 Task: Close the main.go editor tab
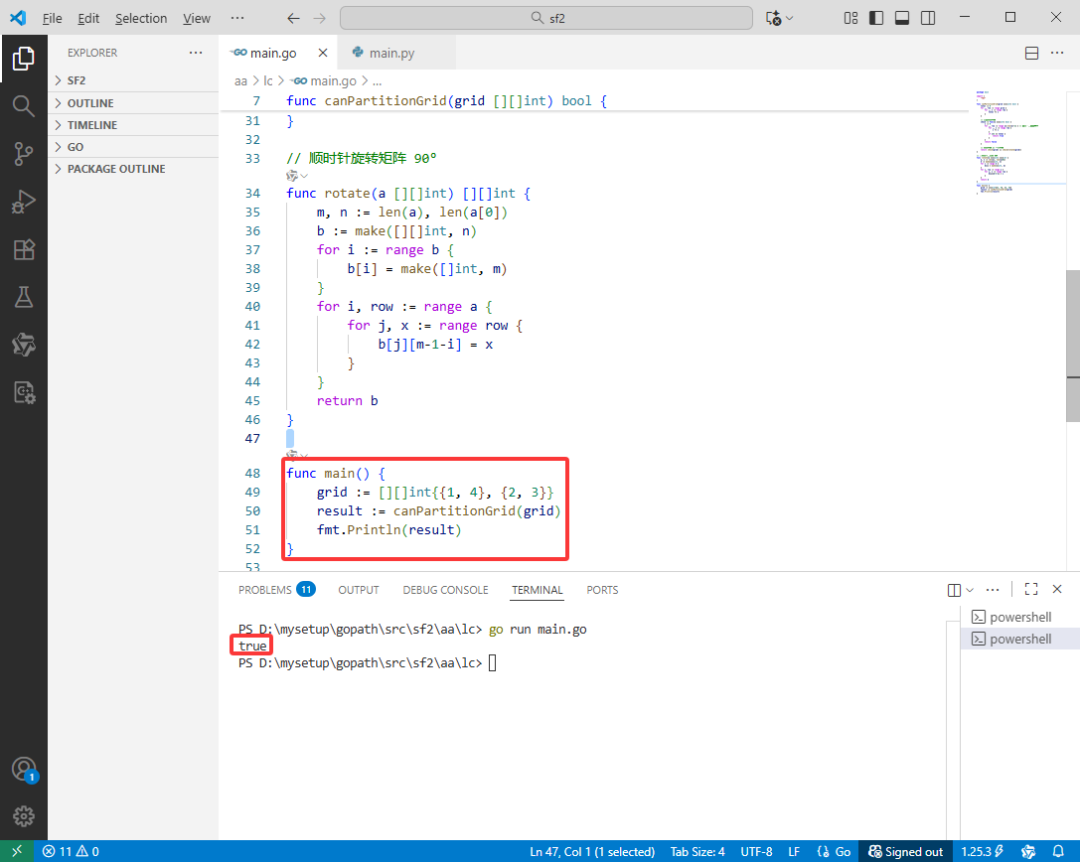pos(322,53)
